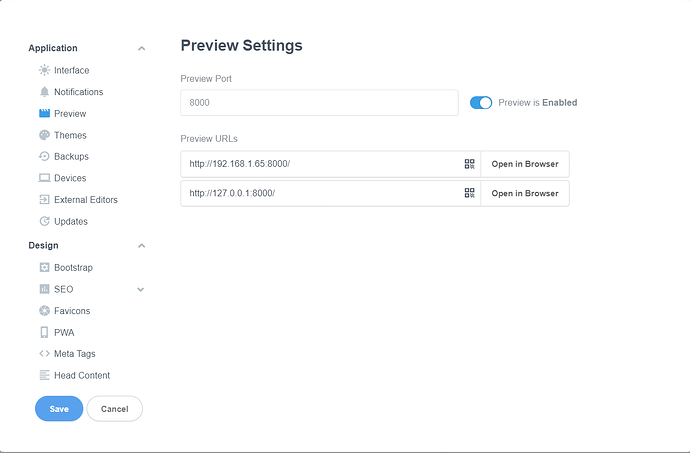Open 192.168.1.65:8000 in Browser
This screenshot has width=690, height=453.
click(525, 164)
